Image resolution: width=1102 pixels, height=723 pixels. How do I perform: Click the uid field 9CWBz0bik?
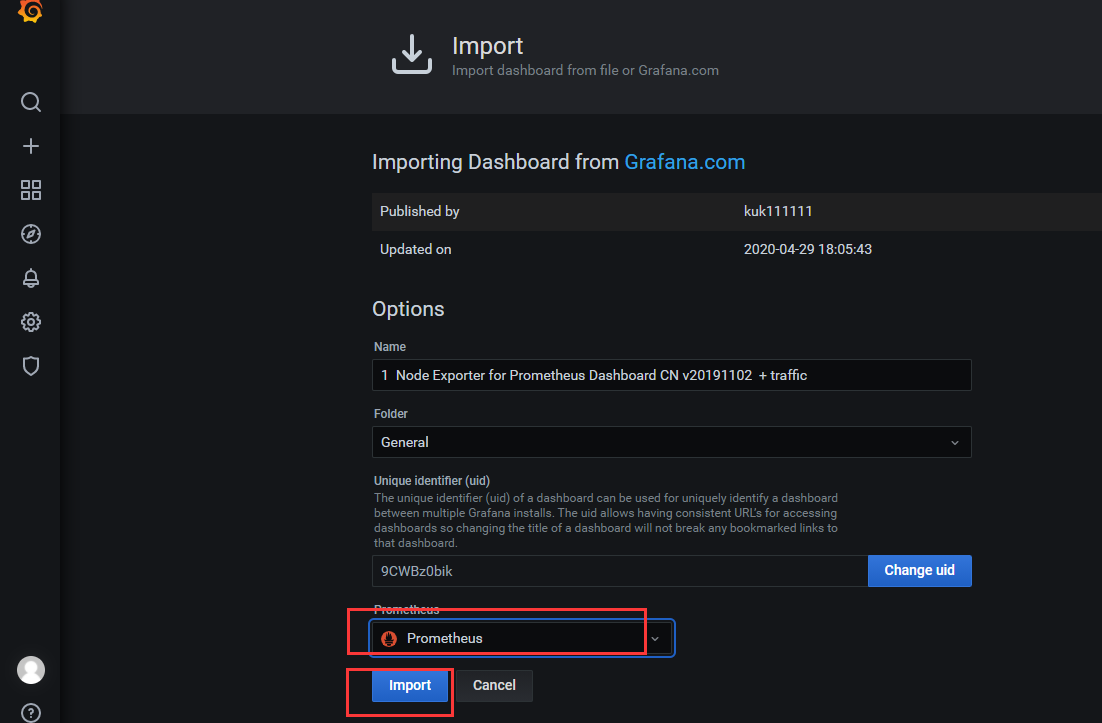[620, 571]
